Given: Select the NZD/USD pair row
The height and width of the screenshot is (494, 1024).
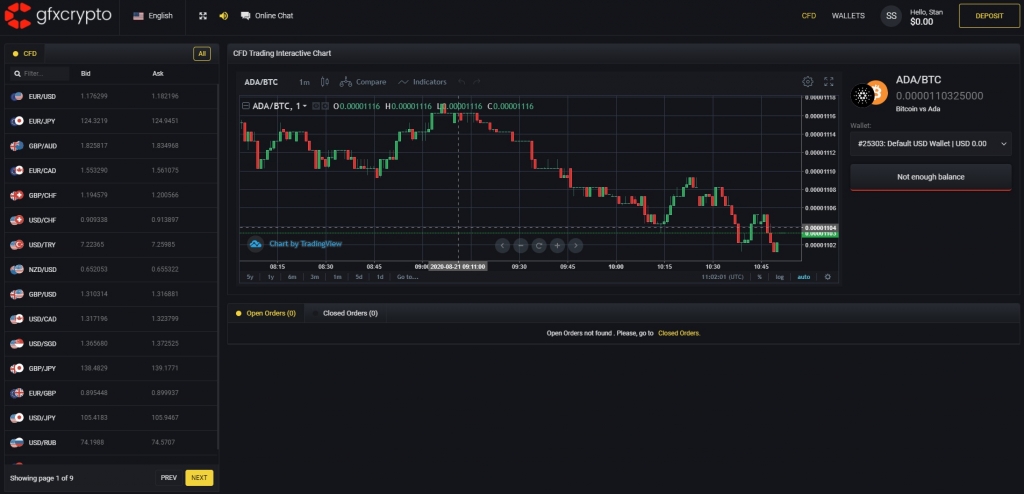Looking at the screenshot, I should 111,269.
